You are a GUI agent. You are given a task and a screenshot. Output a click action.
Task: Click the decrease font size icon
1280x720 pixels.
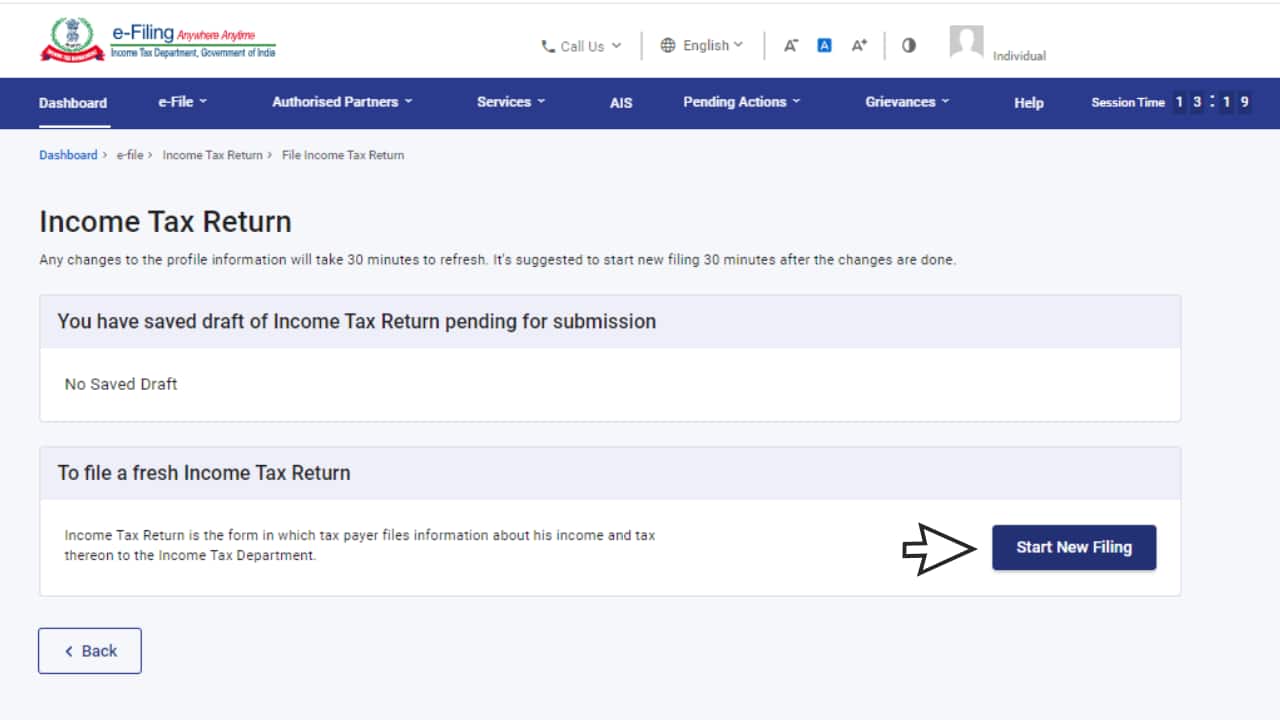tap(791, 46)
